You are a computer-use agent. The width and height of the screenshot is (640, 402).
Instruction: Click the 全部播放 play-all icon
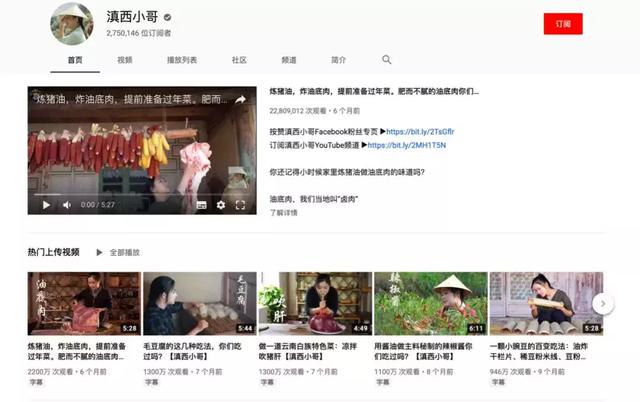[99, 252]
